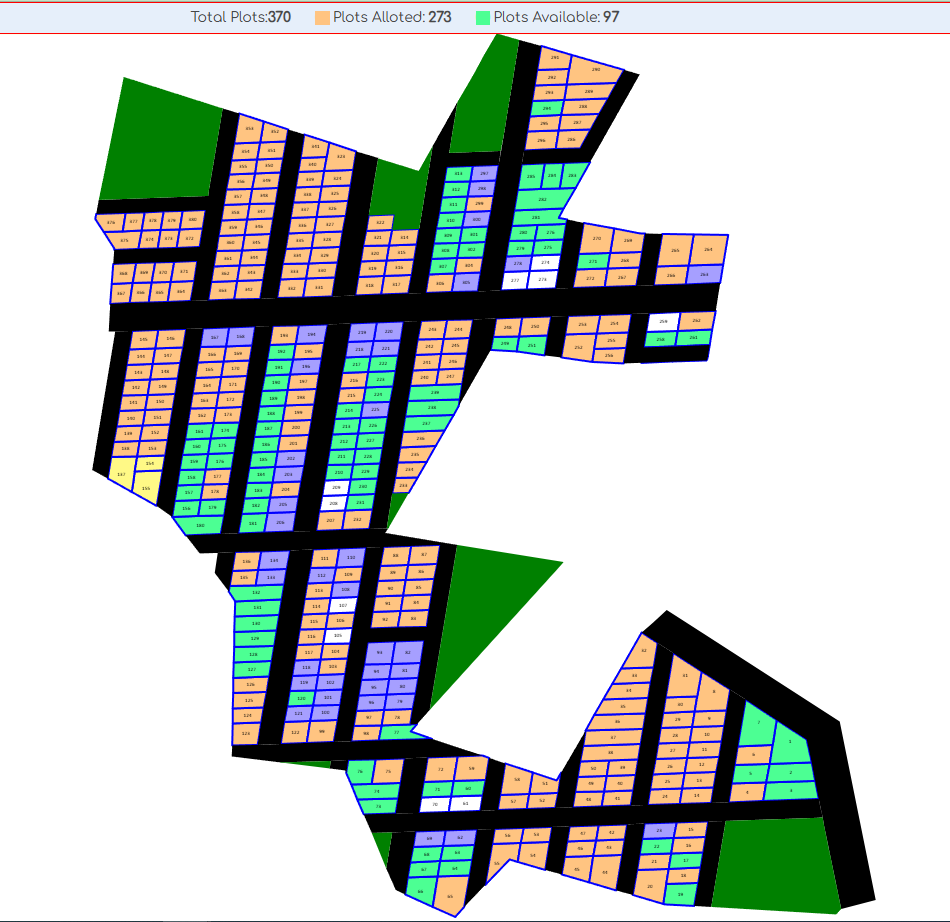Select green plot 1
Screen dimensions: 950x922
pyautogui.click(x=790, y=741)
